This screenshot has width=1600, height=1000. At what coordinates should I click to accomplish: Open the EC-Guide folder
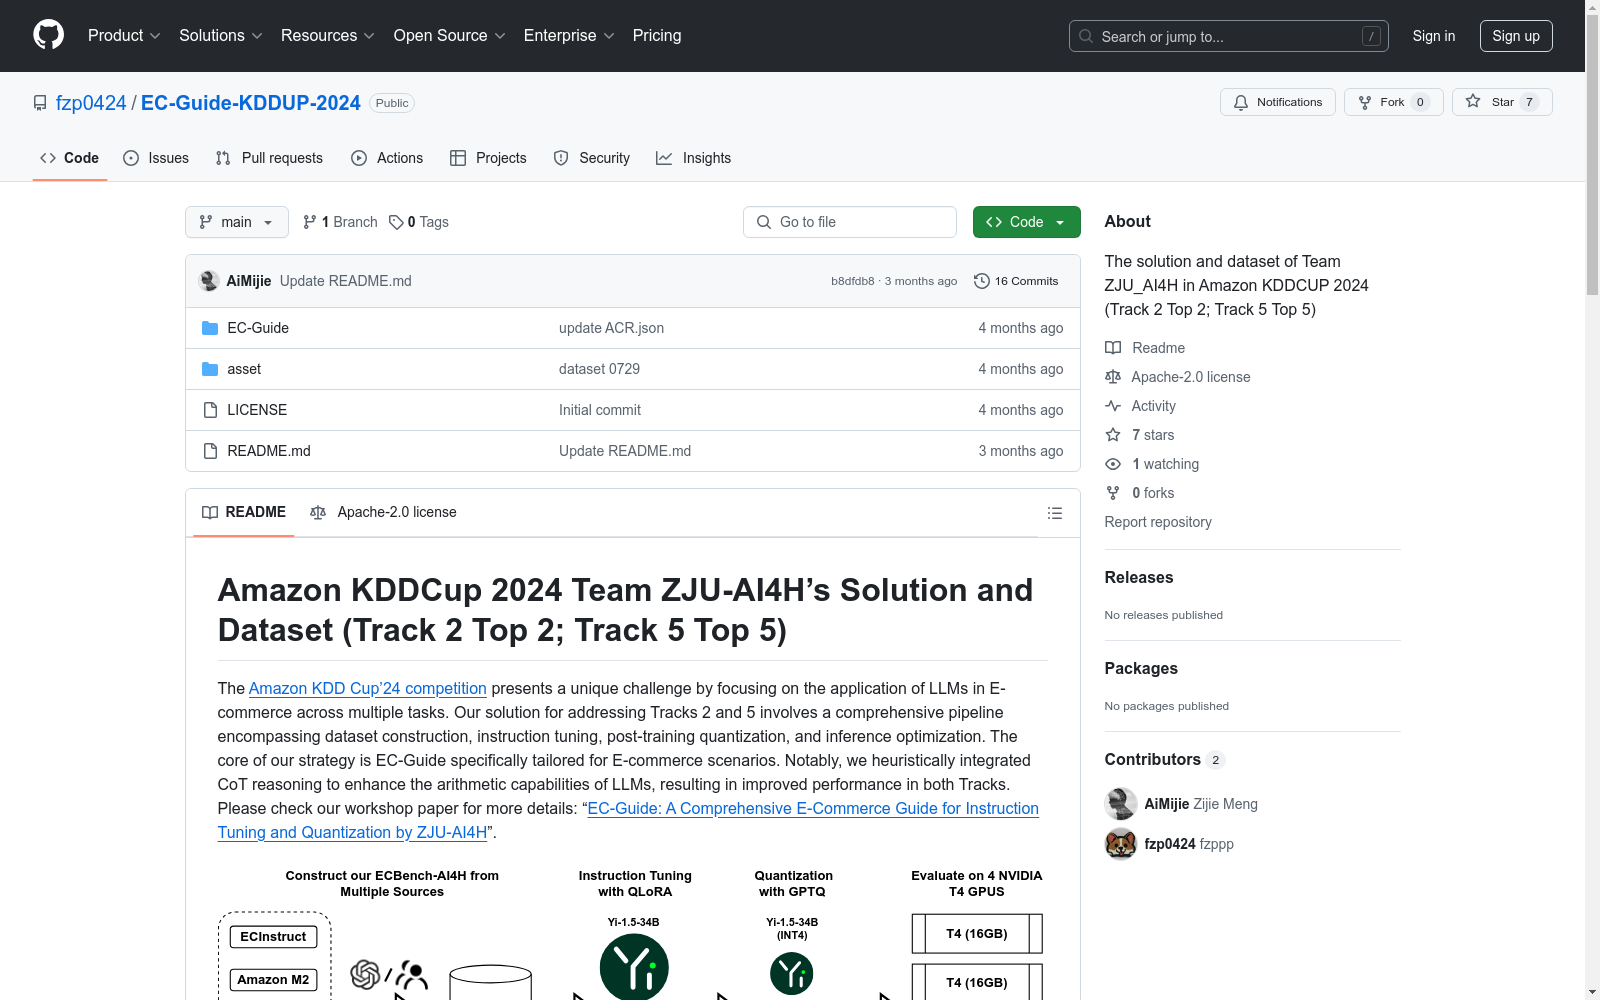[x=258, y=328]
